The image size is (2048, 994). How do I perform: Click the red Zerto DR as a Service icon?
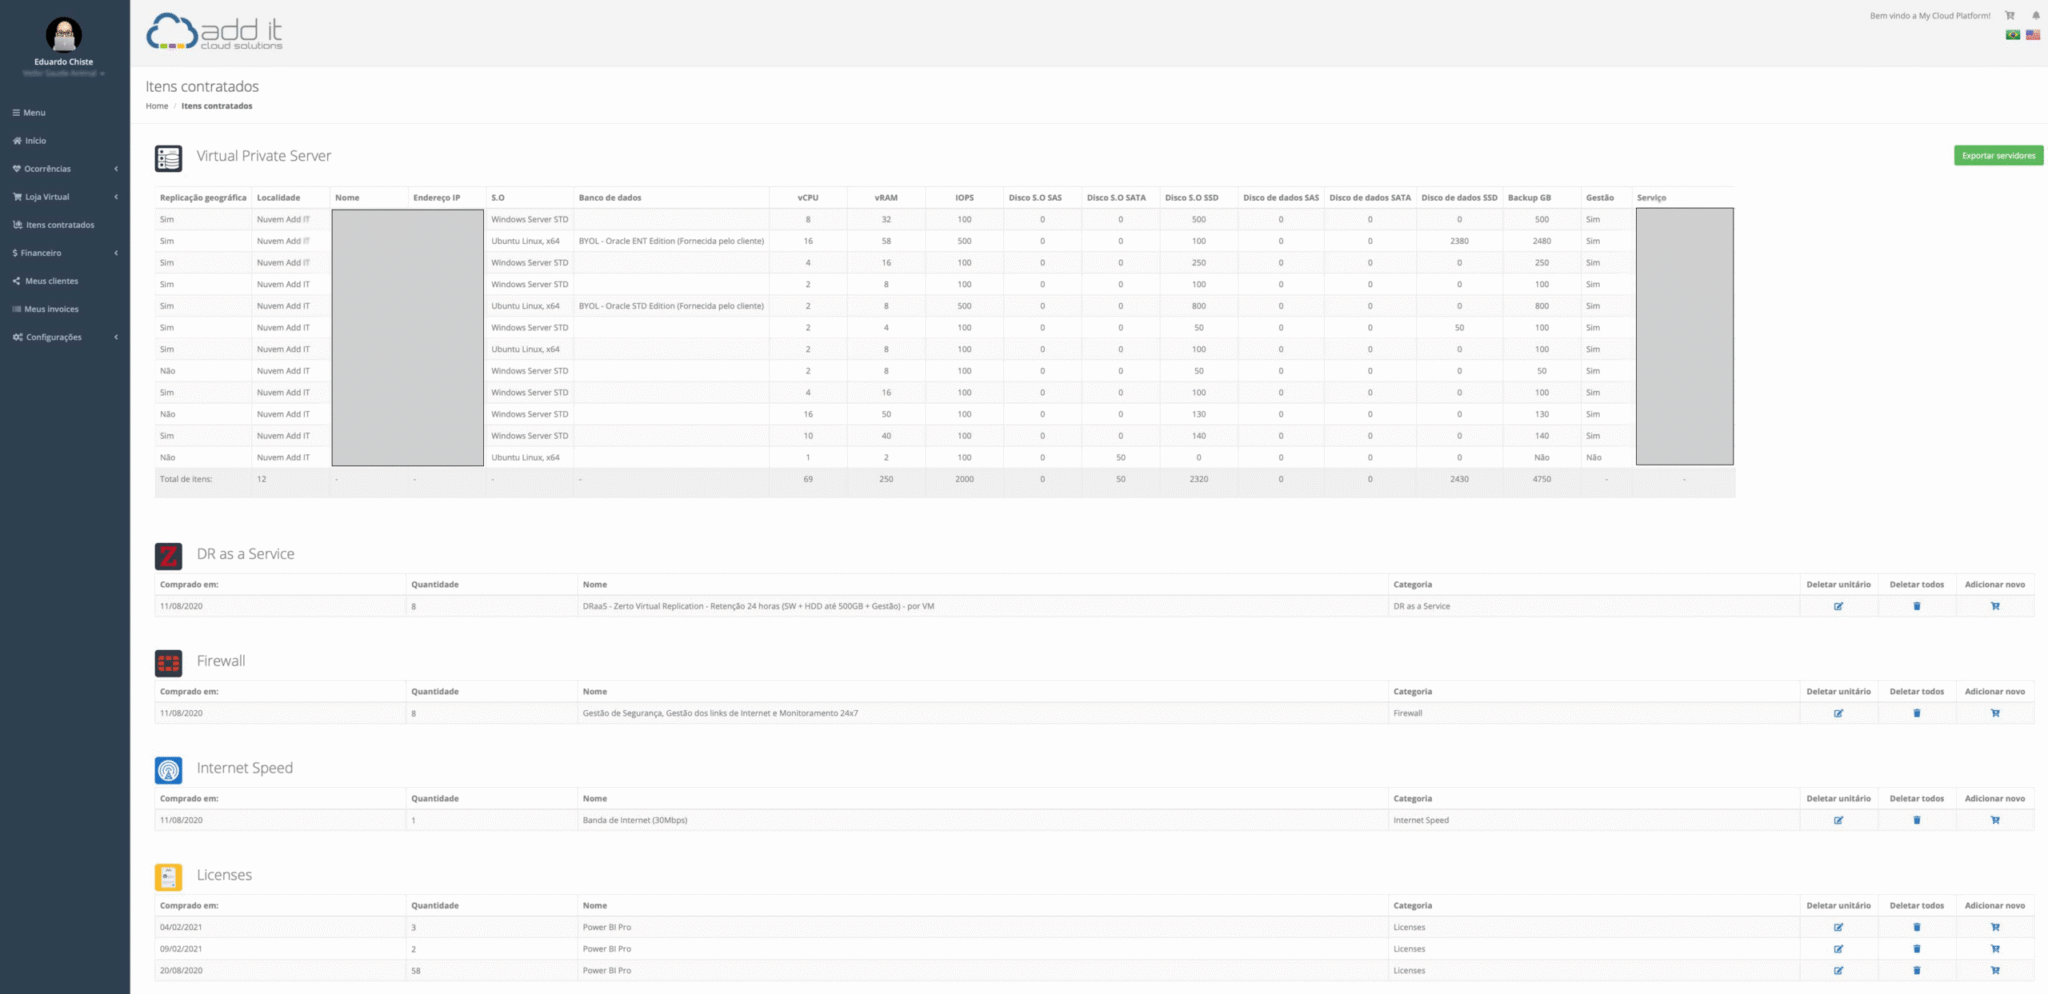coord(168,555)
